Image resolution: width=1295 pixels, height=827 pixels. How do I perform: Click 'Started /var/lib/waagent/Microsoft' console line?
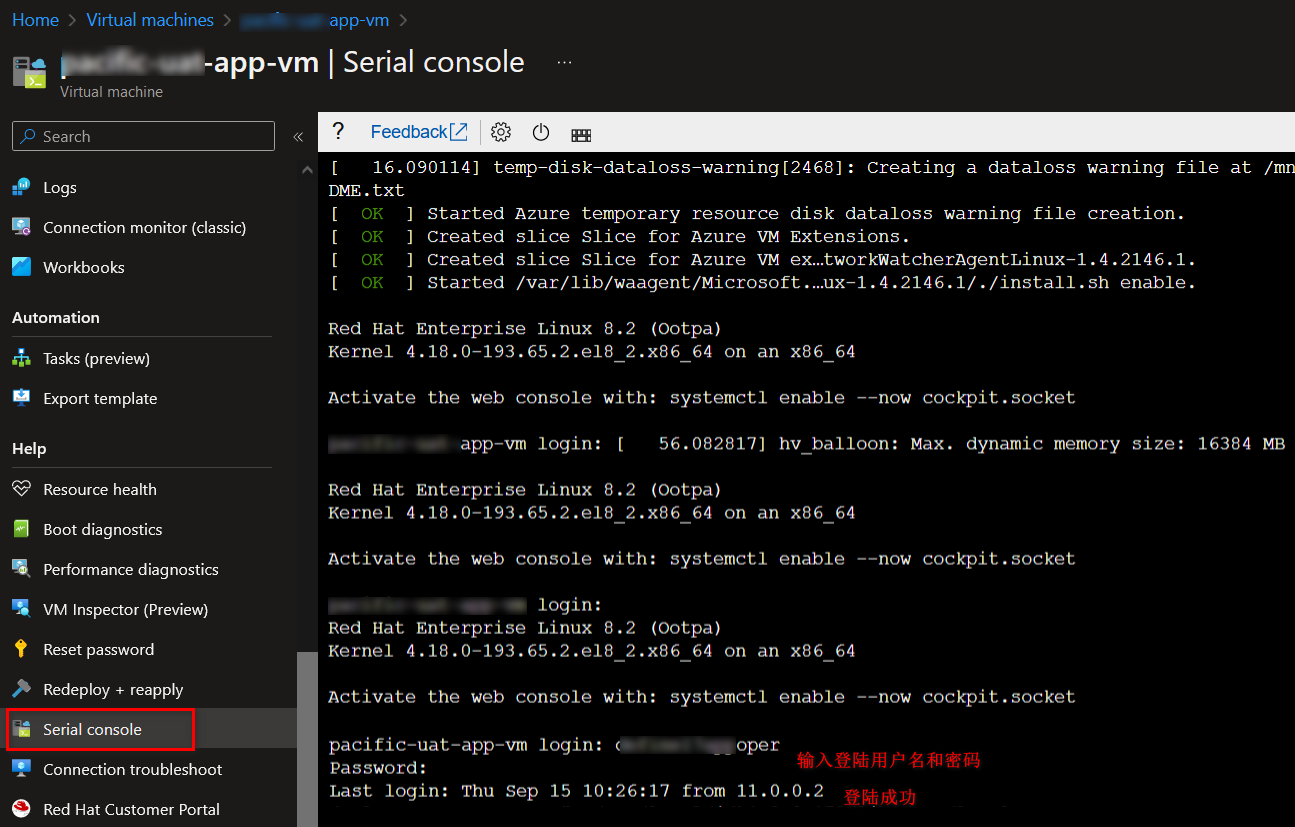tap(762, 282)
